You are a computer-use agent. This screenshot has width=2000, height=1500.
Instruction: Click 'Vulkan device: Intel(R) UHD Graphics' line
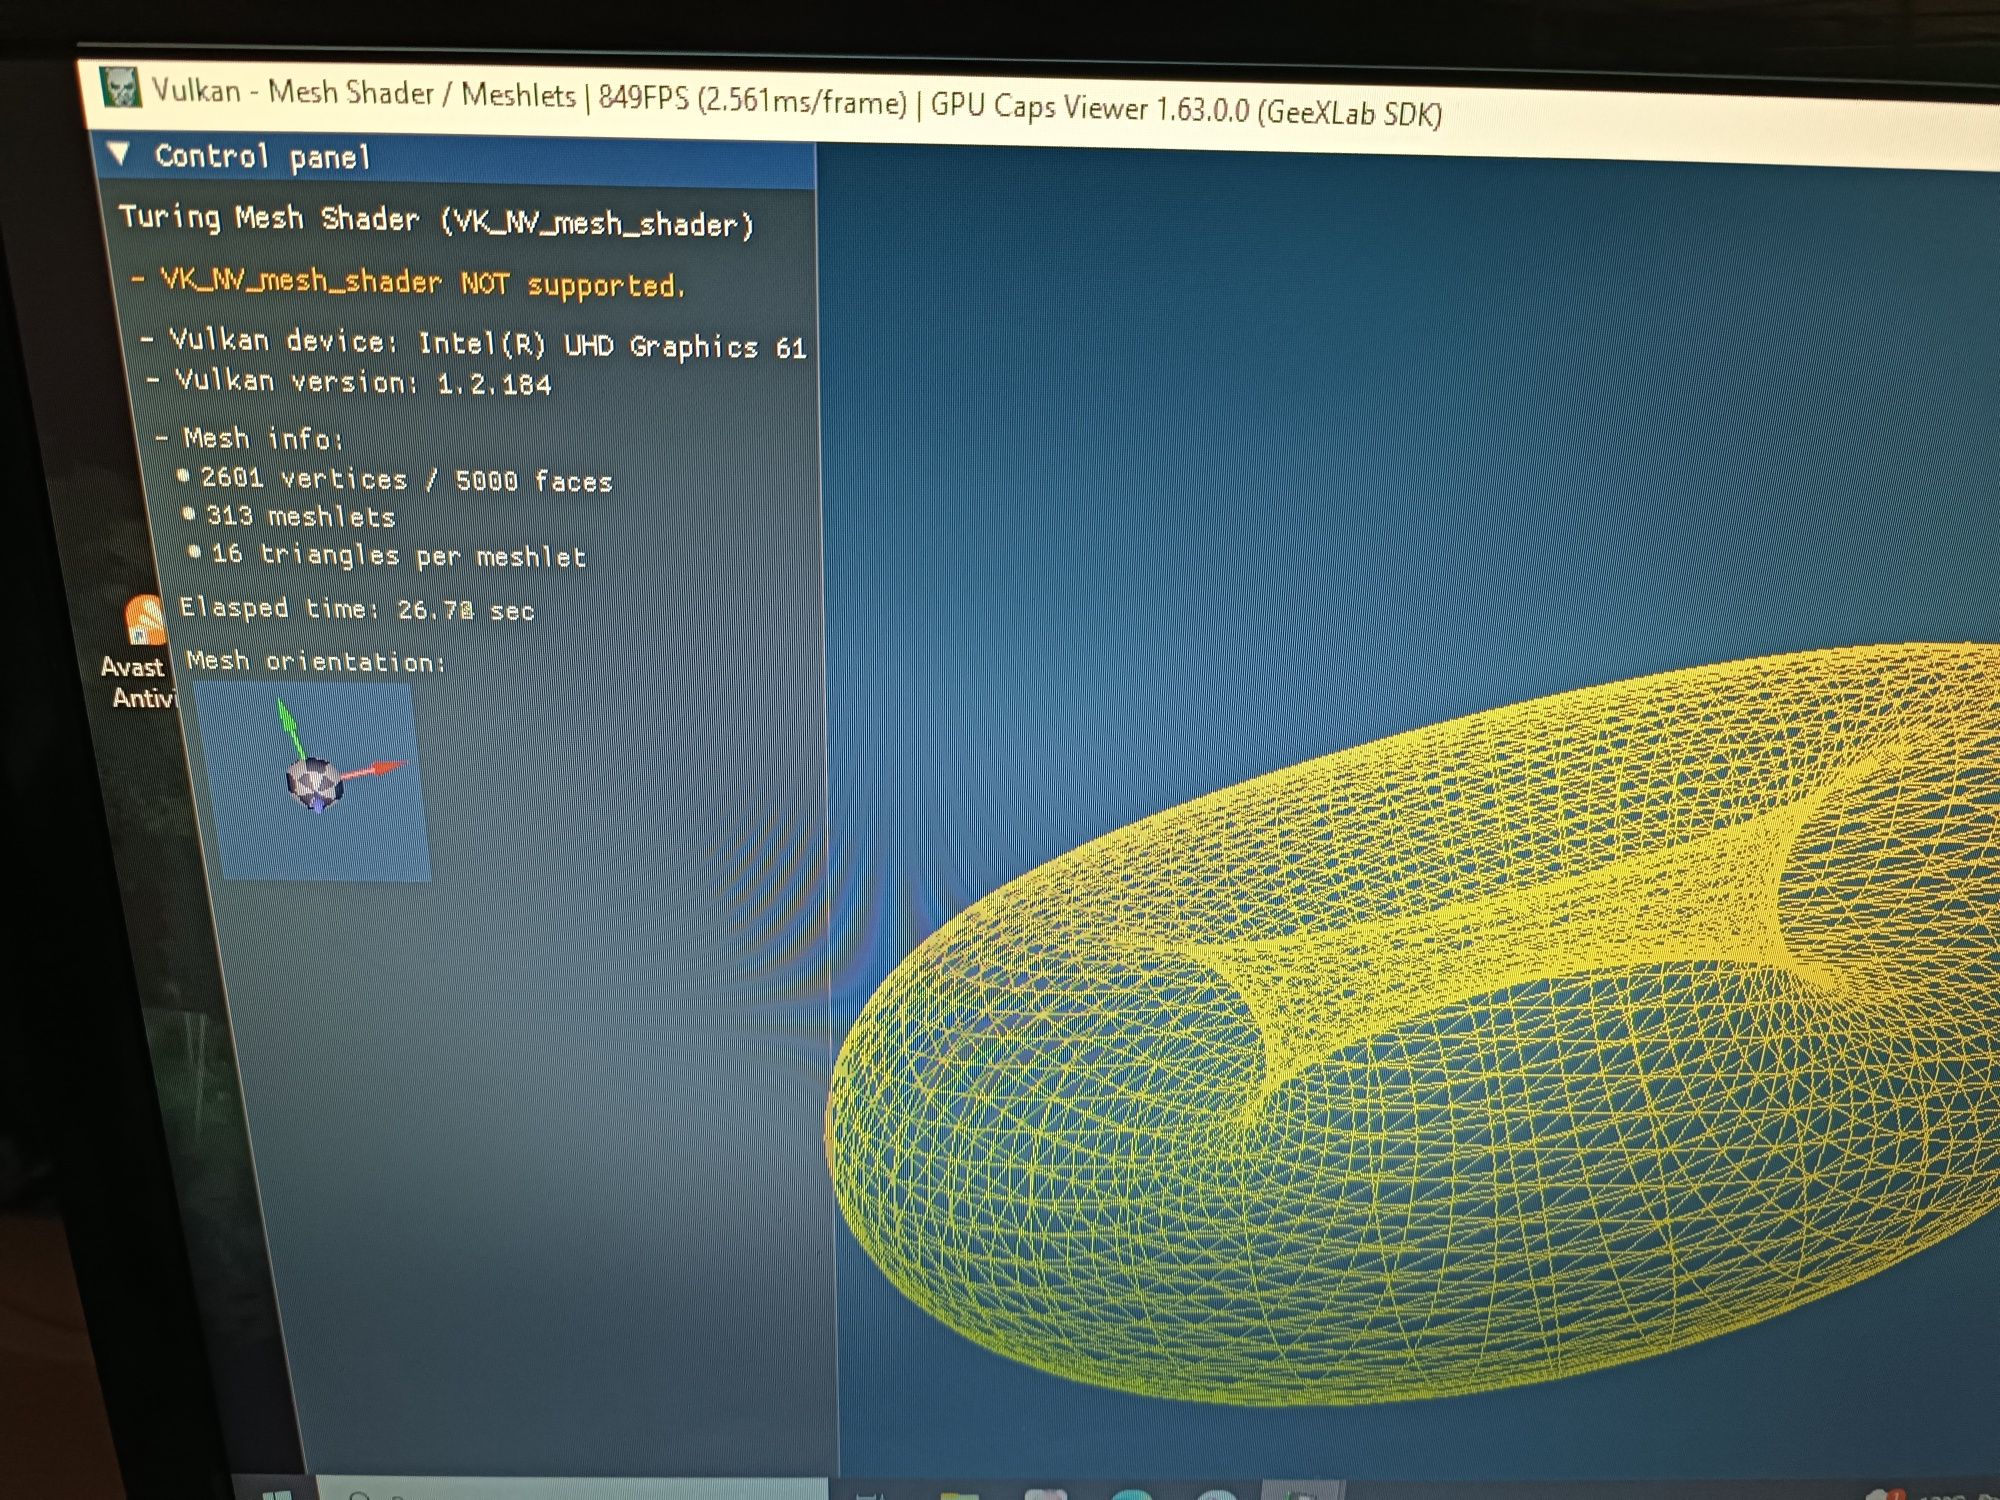(x=476, y=344)
